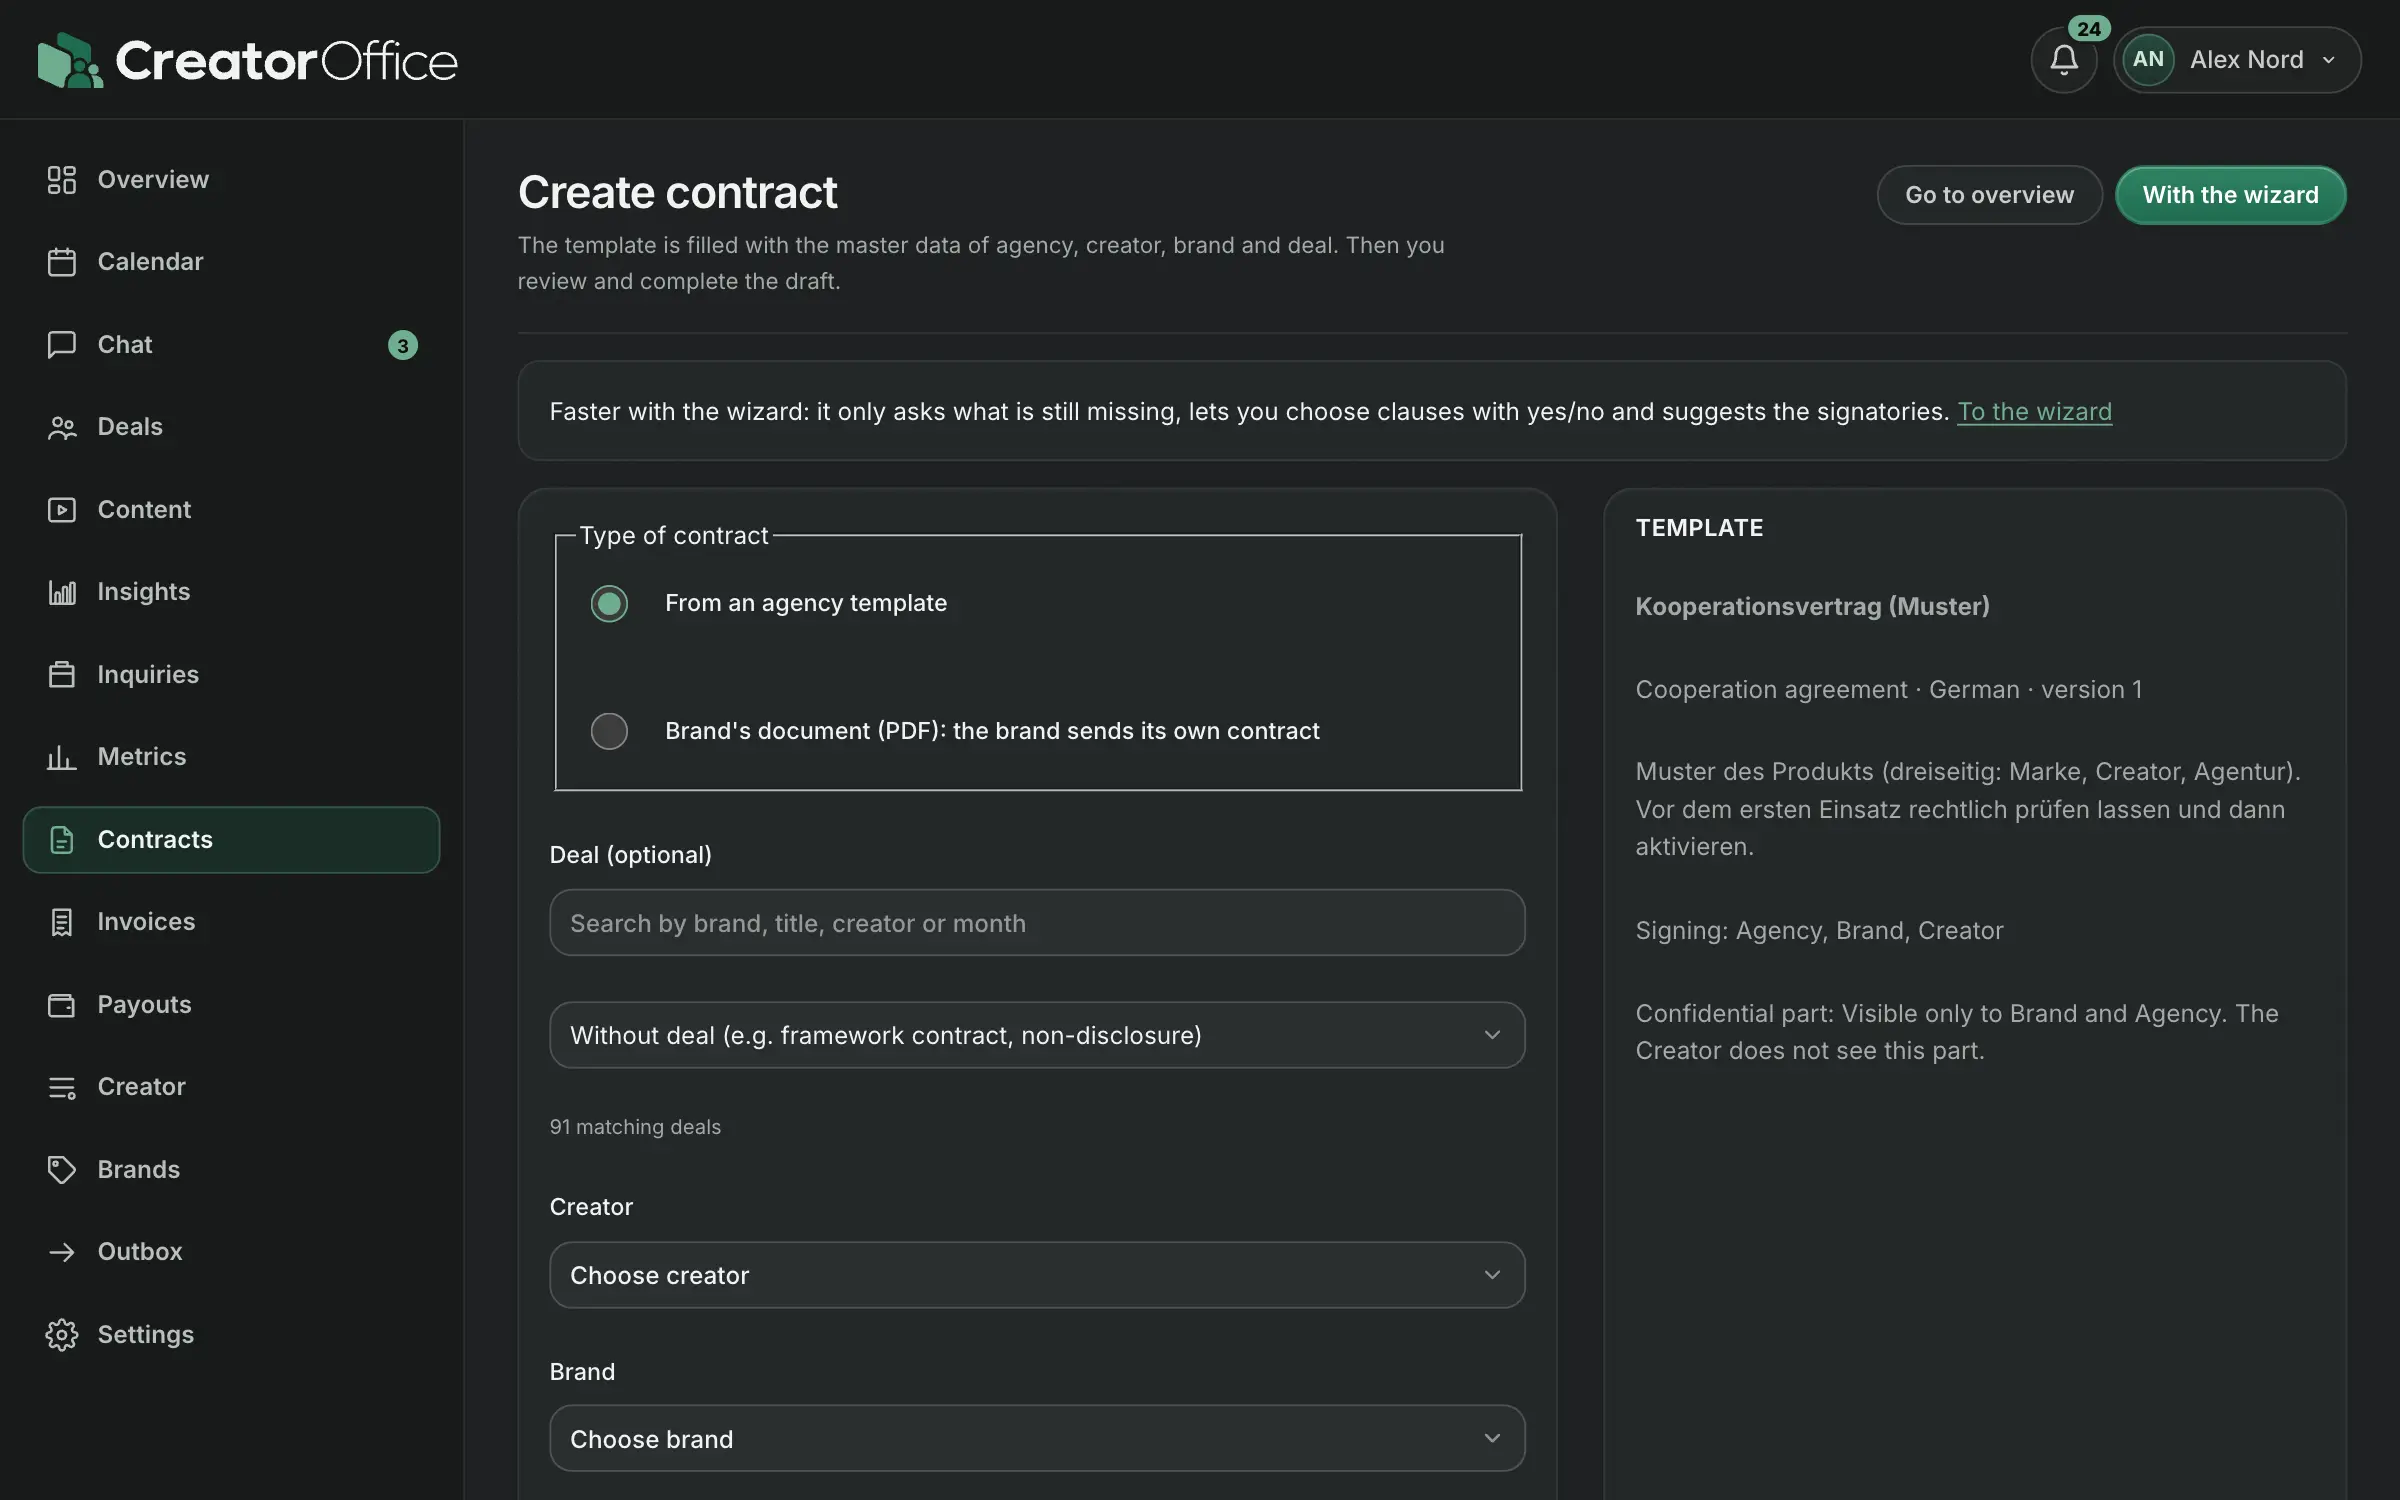
Task: Open Insights from the sidebar
Action: pos(231,592)
